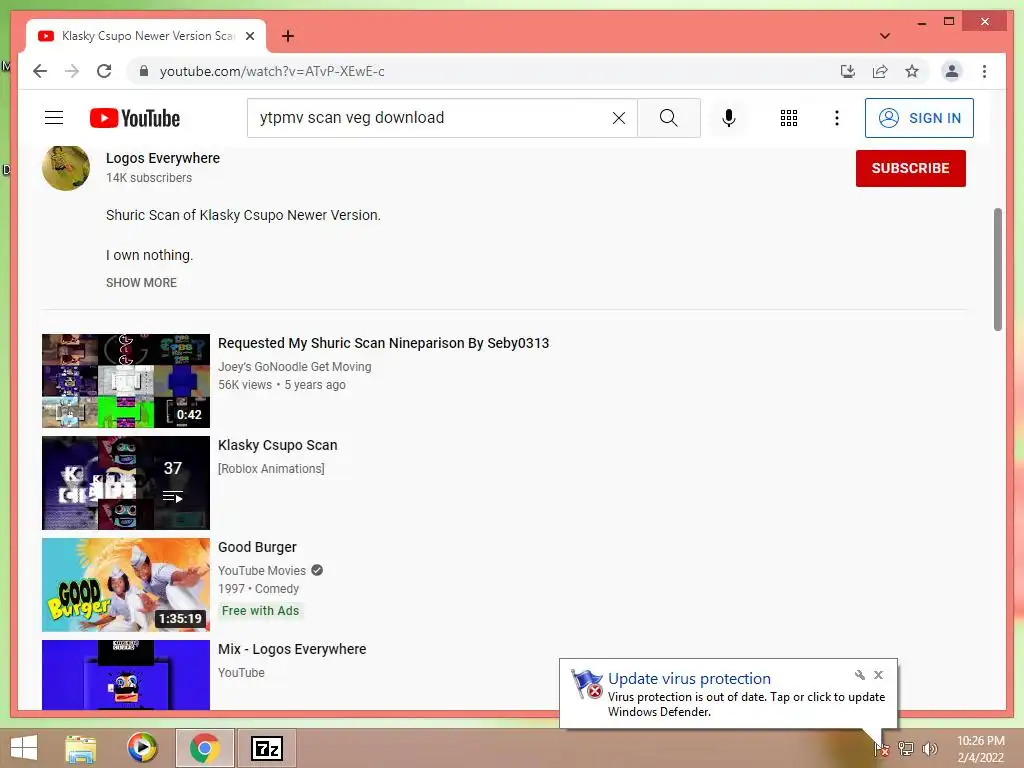Minimize the Chrome window

[921, 22]
